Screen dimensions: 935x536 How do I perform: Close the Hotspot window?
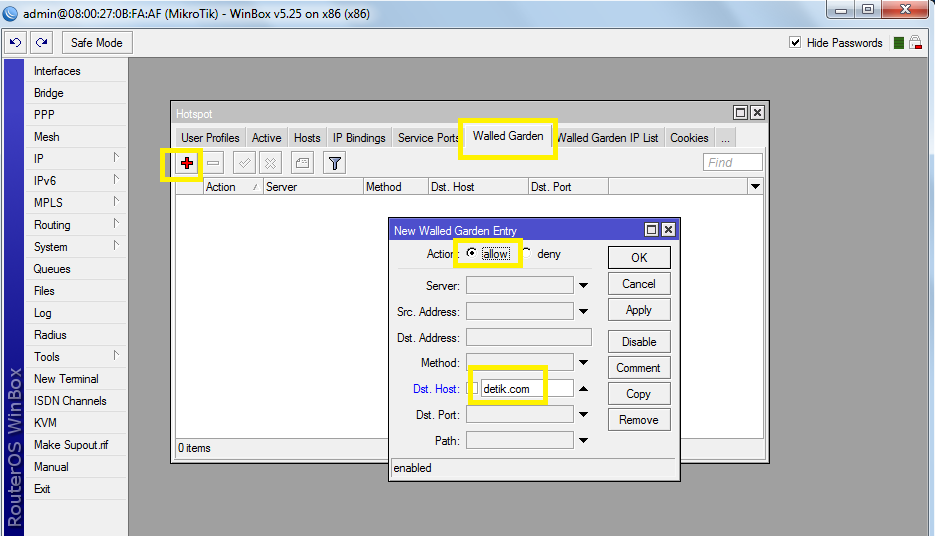point(757,113)
